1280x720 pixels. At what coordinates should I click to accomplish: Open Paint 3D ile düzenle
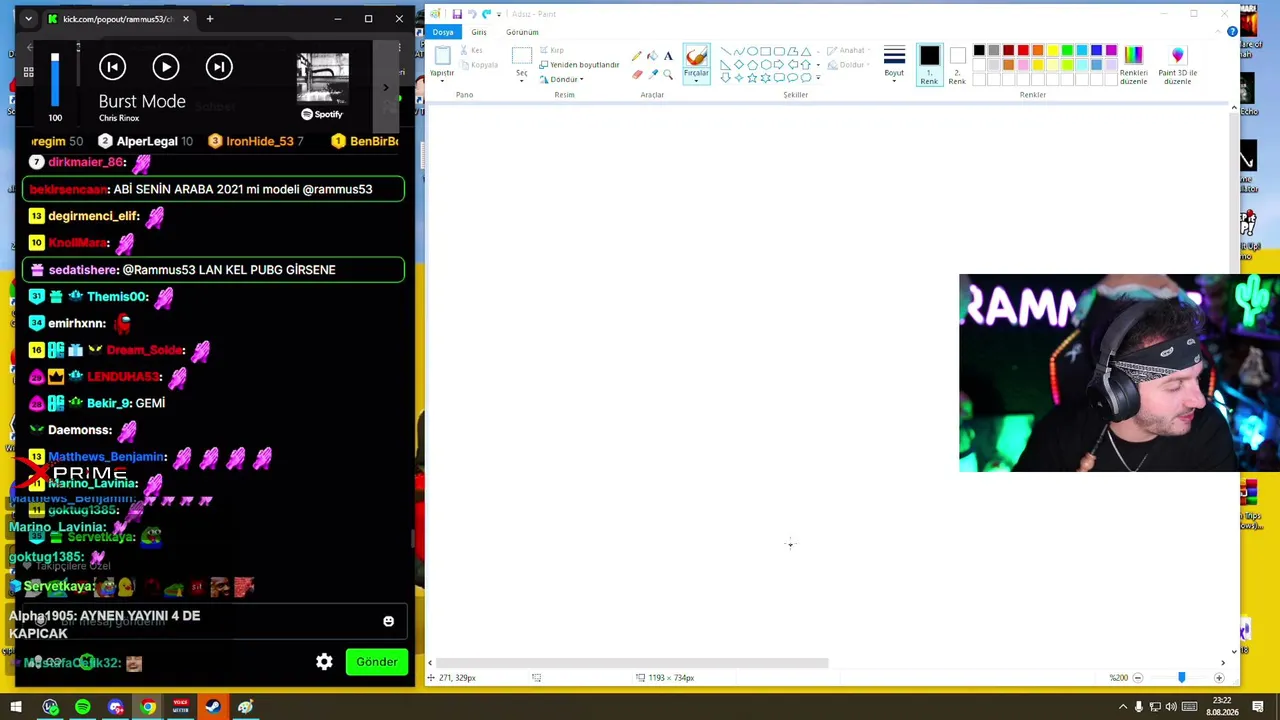click(x=1177, y=65)
